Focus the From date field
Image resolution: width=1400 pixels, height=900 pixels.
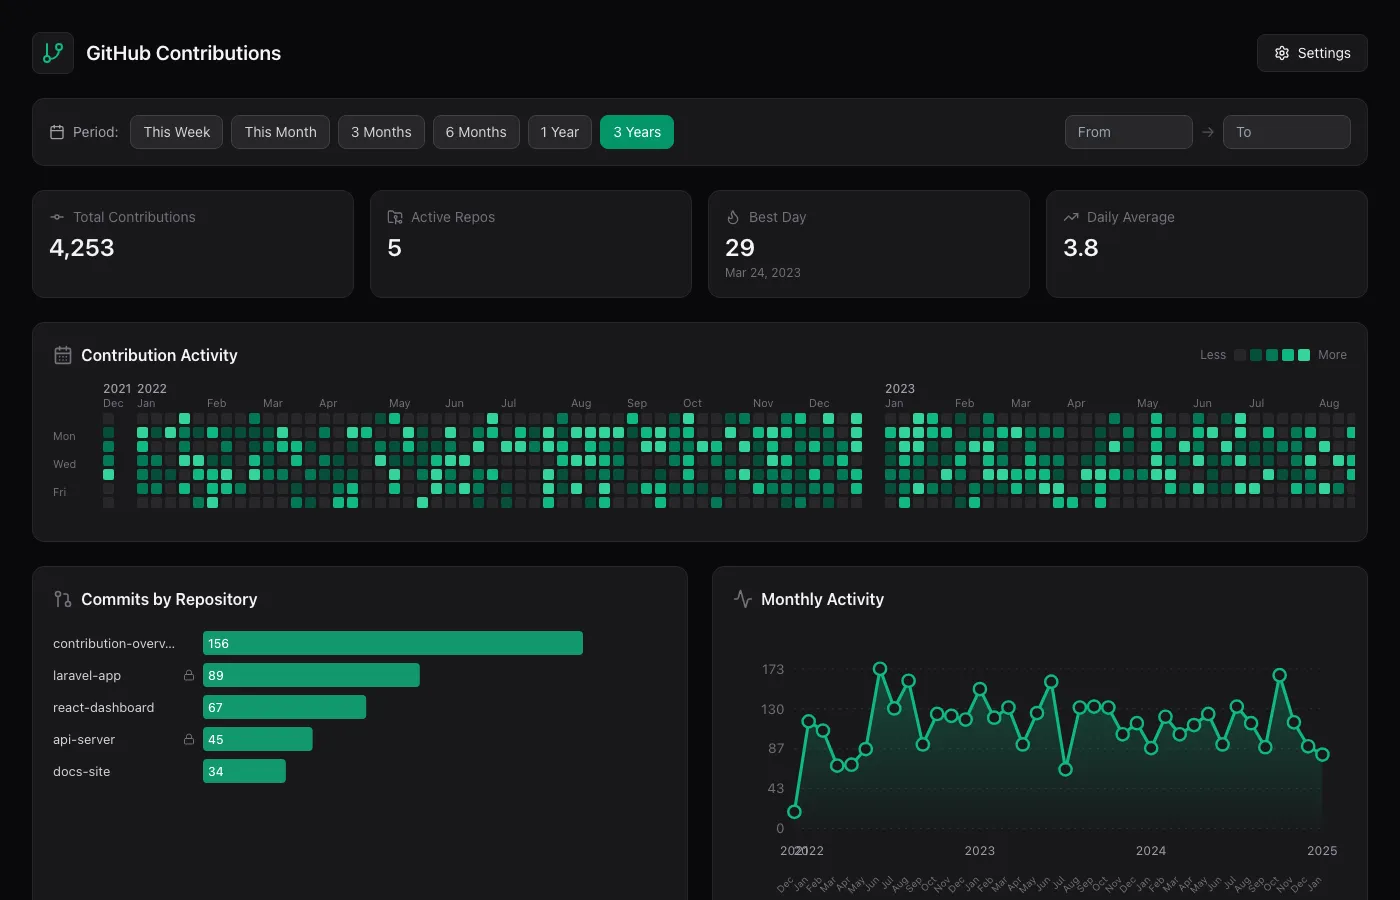[1128, 132]
